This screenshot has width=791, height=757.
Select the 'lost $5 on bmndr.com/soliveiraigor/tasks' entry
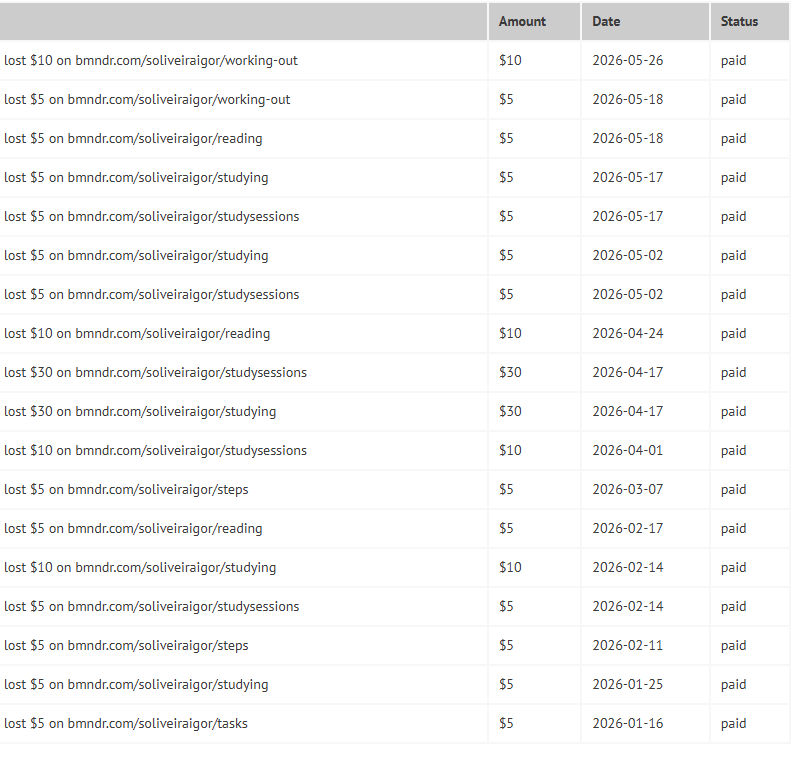pyautogui.click(x=126, y=724)
